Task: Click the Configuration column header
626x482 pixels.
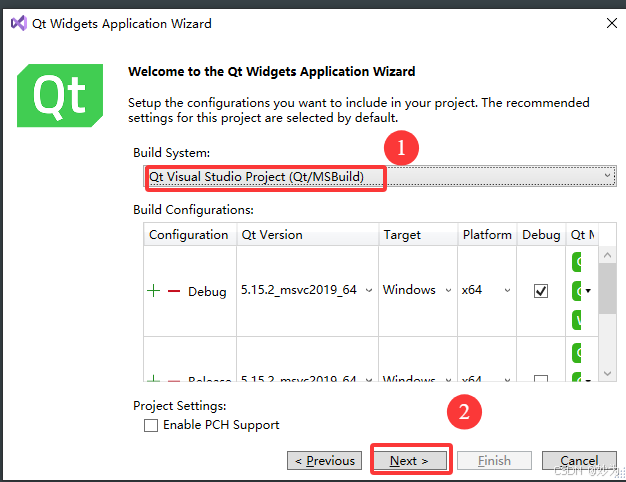Action: click(x=190, y=234)
